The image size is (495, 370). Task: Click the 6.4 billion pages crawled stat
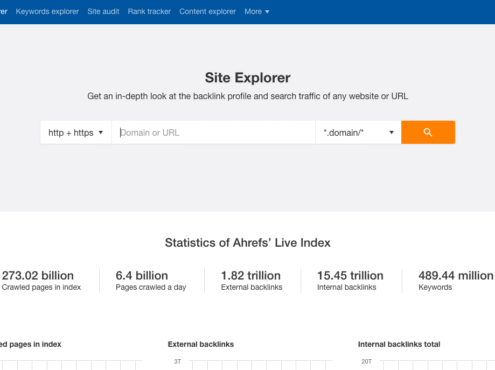coord(151,280)
